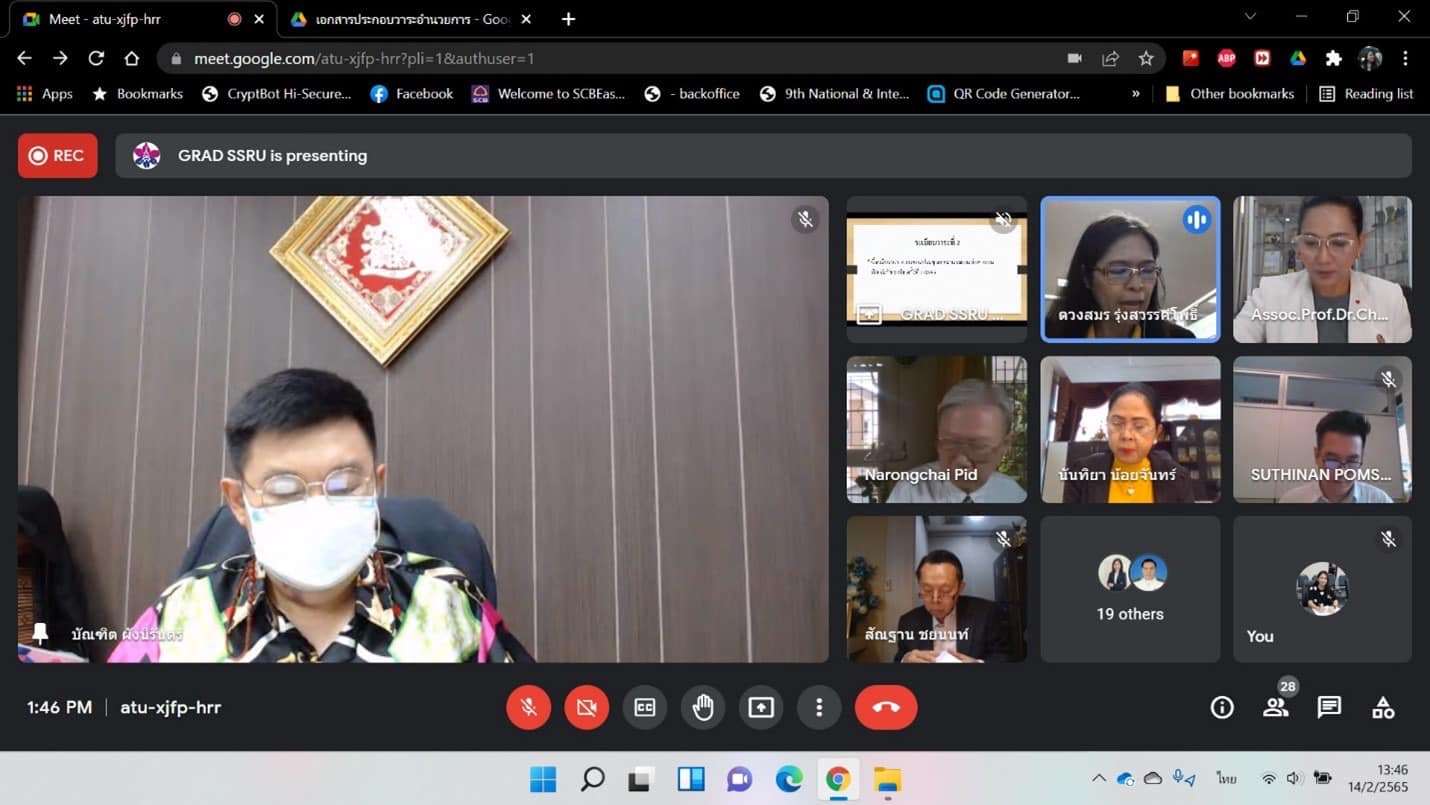Open more options three-dot menu

coord(819,707)
